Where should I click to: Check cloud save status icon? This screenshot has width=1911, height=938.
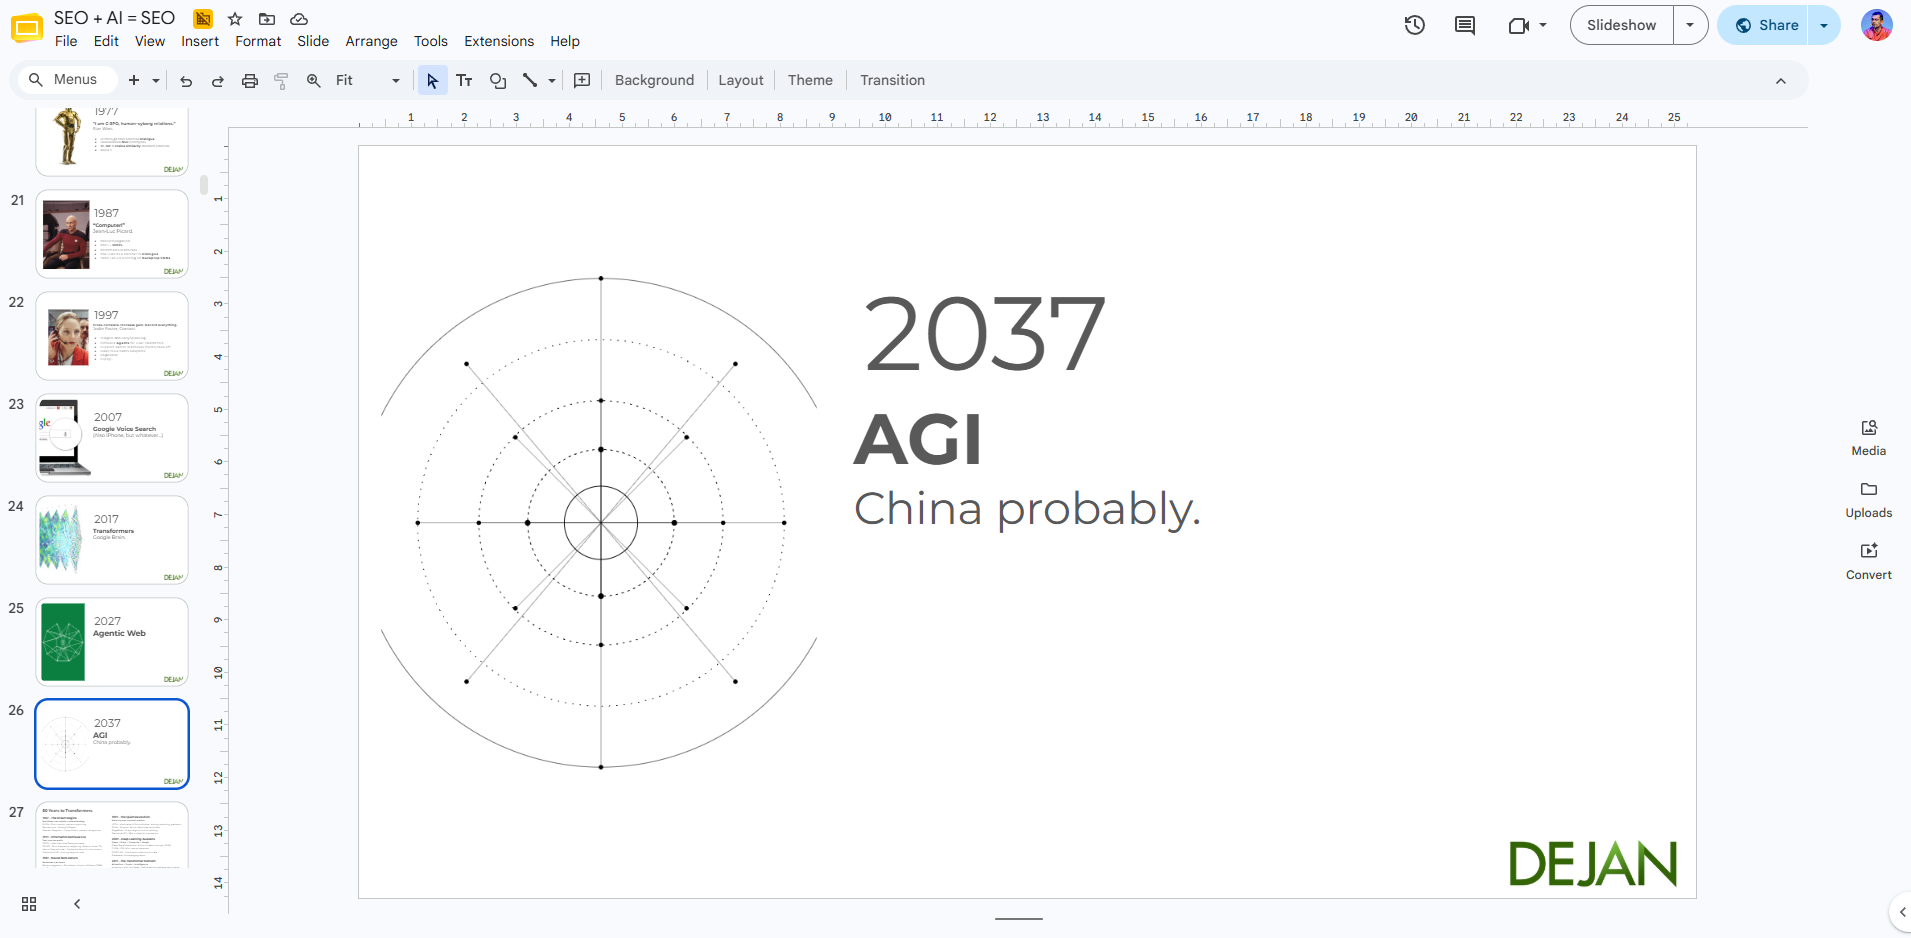pos(298,19)
